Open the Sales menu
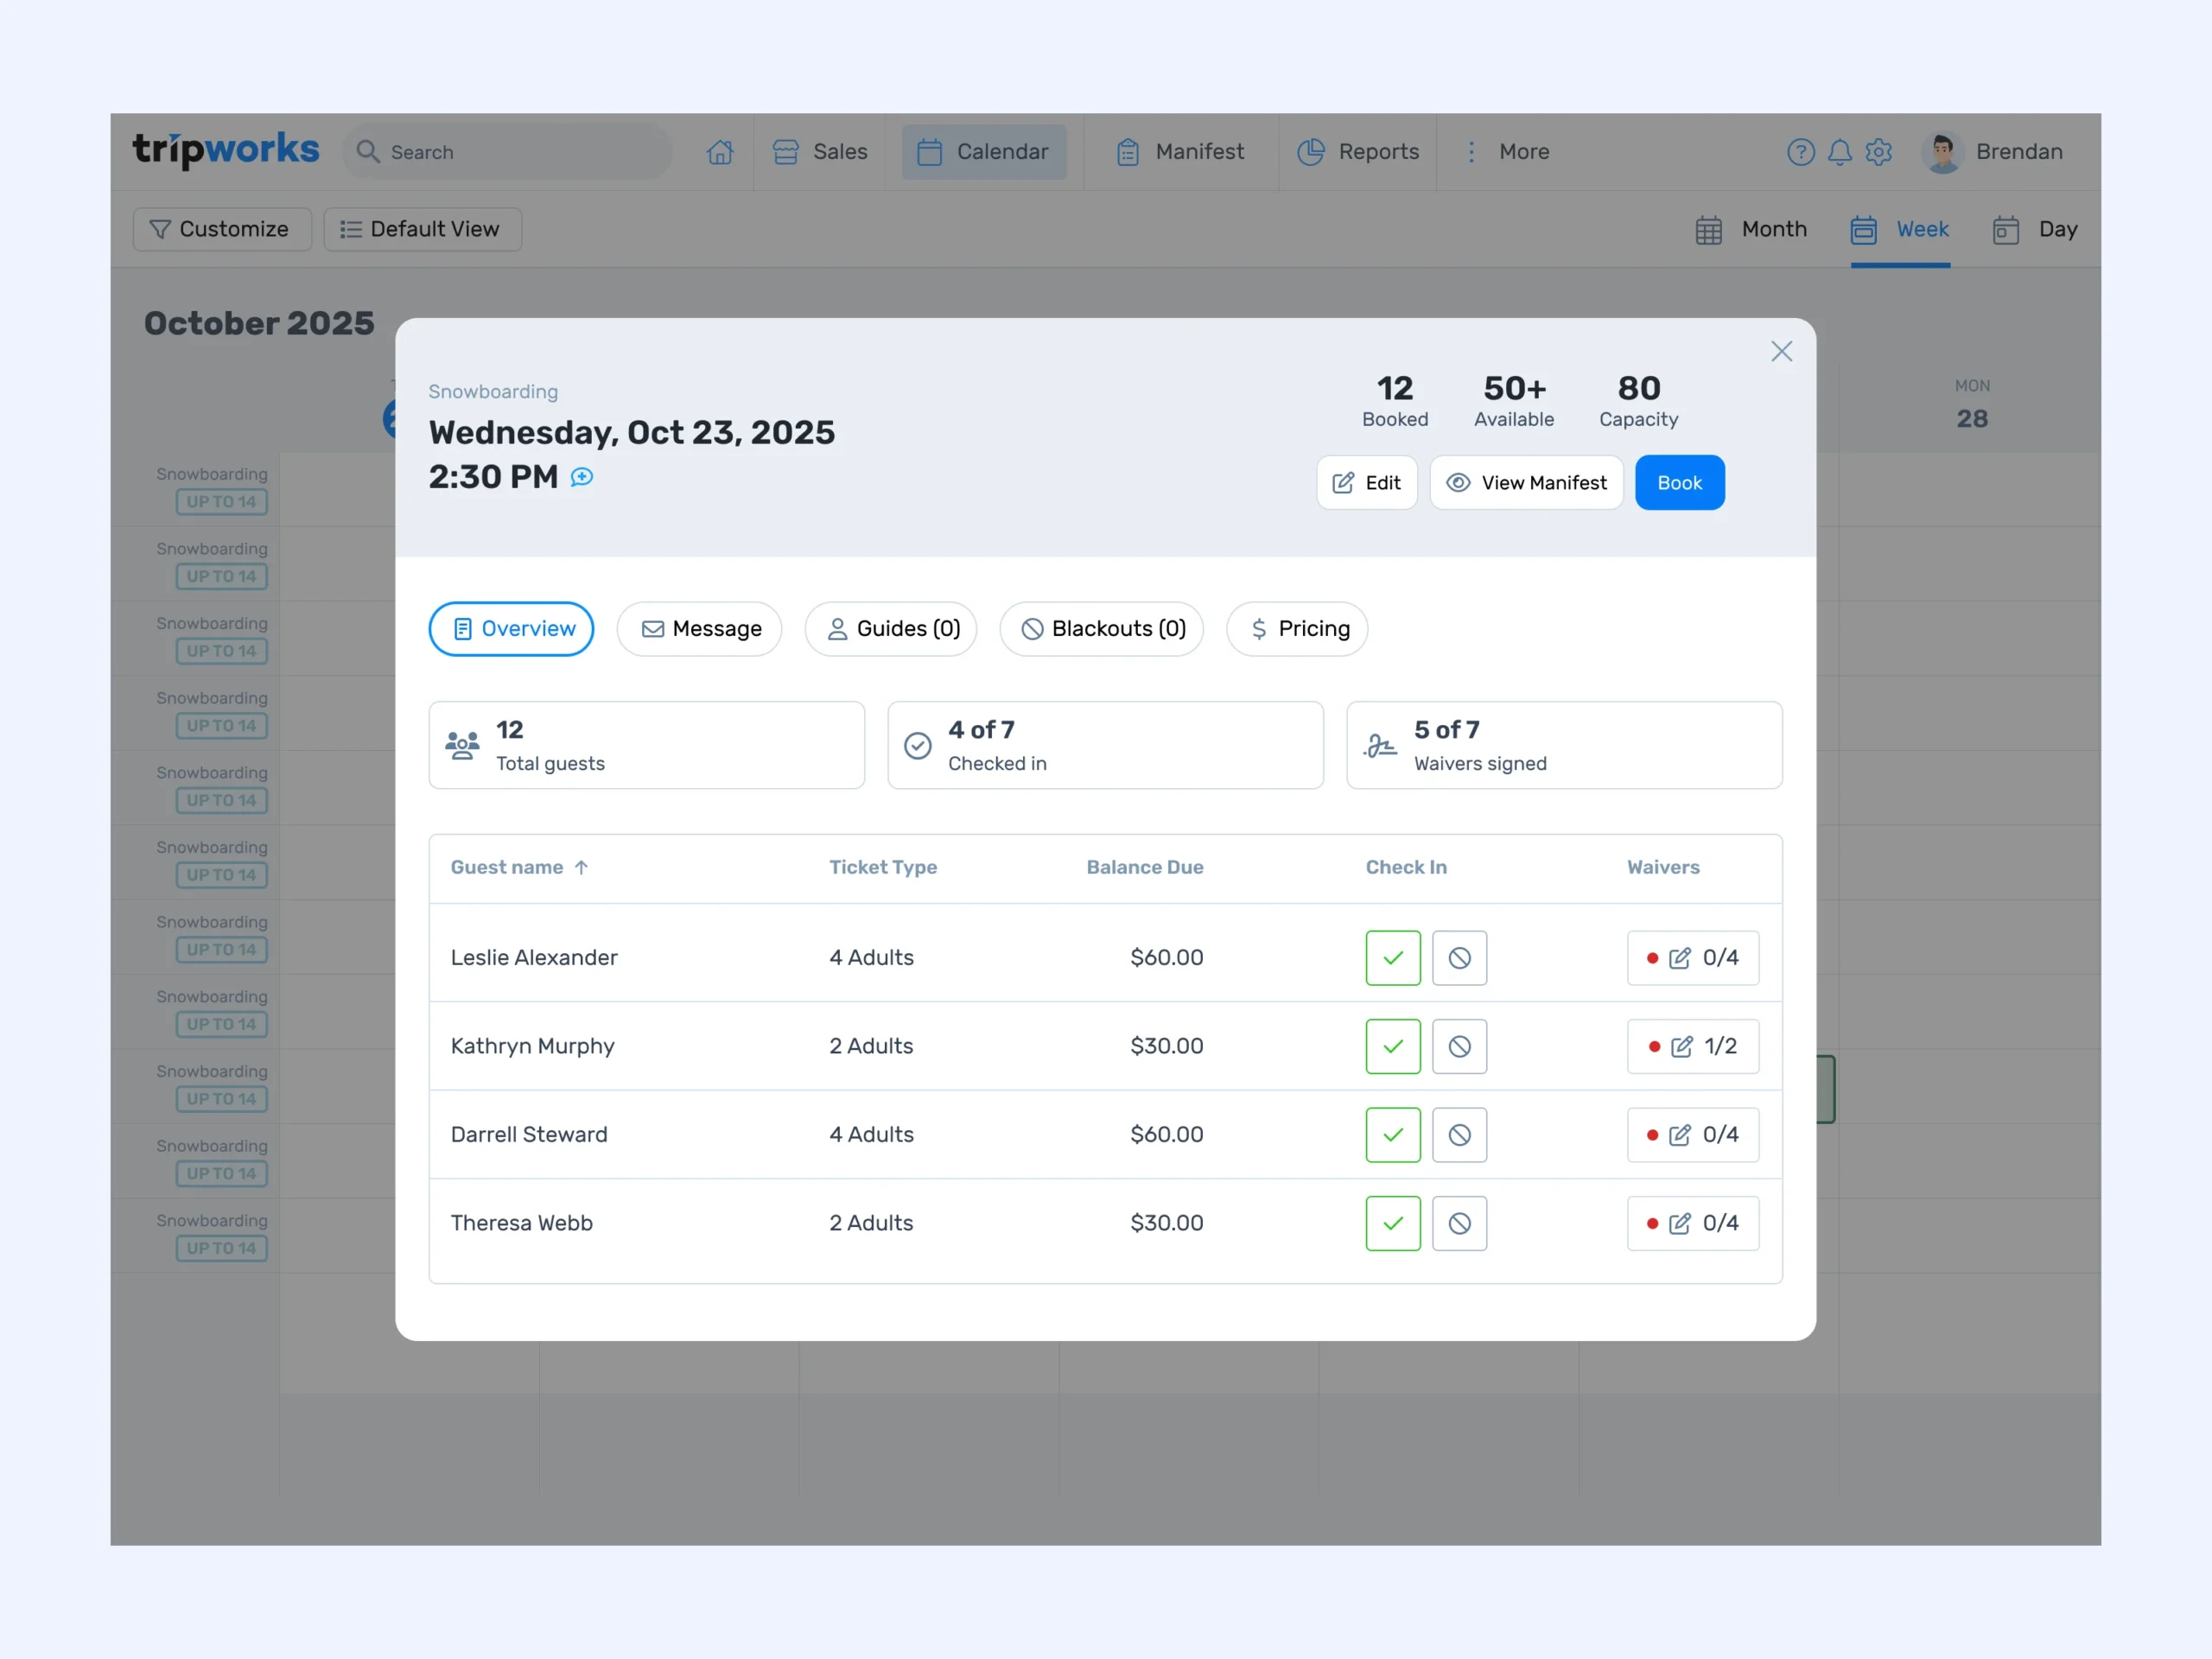2212x1659 pixels. [820, 152]
